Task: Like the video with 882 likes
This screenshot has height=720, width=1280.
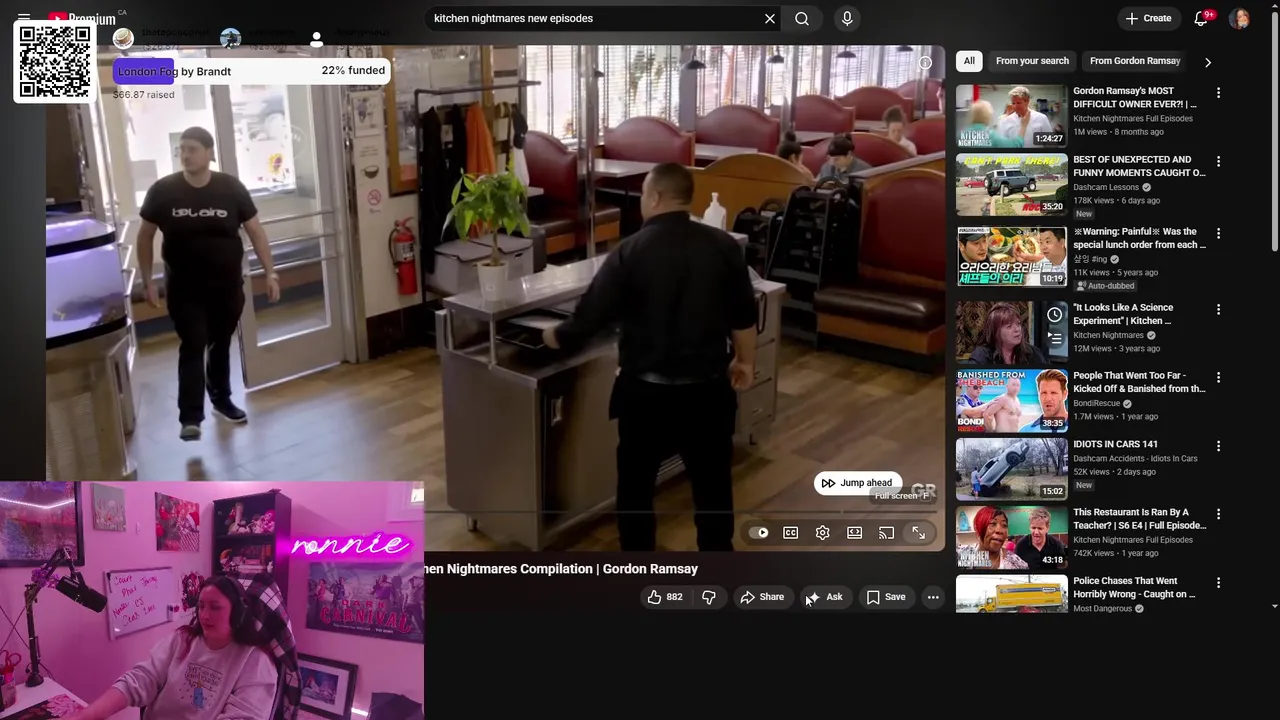Action: [665, 597]
